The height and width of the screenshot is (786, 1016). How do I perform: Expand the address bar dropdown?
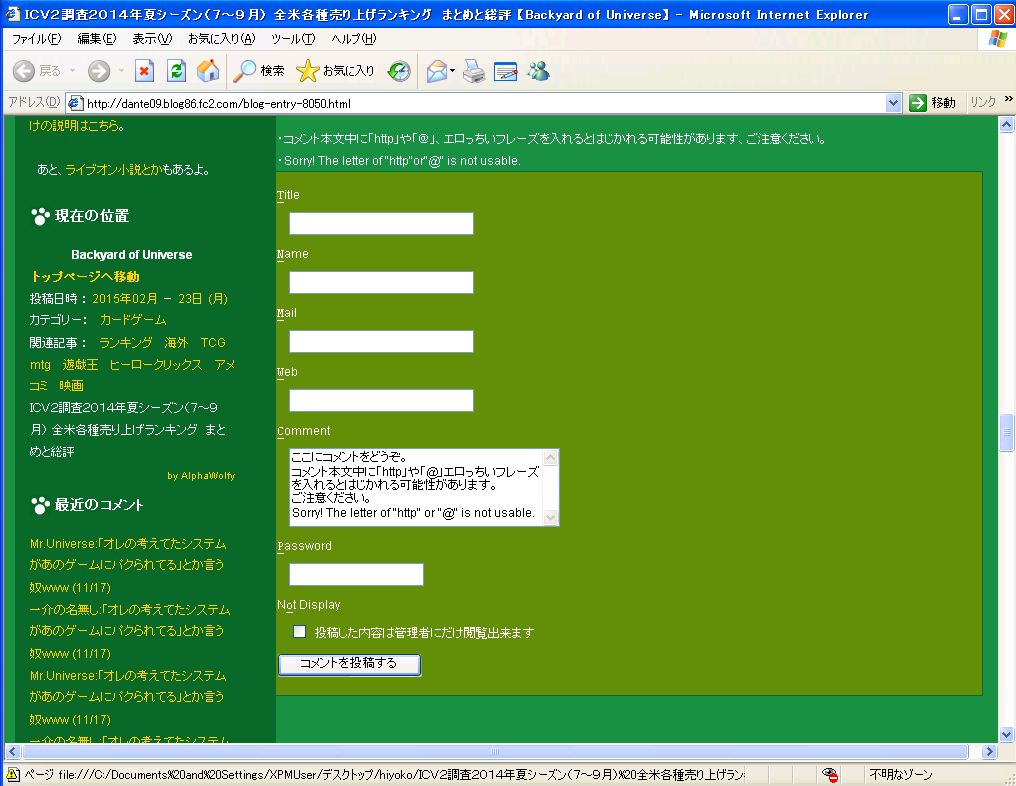point(894,103)
